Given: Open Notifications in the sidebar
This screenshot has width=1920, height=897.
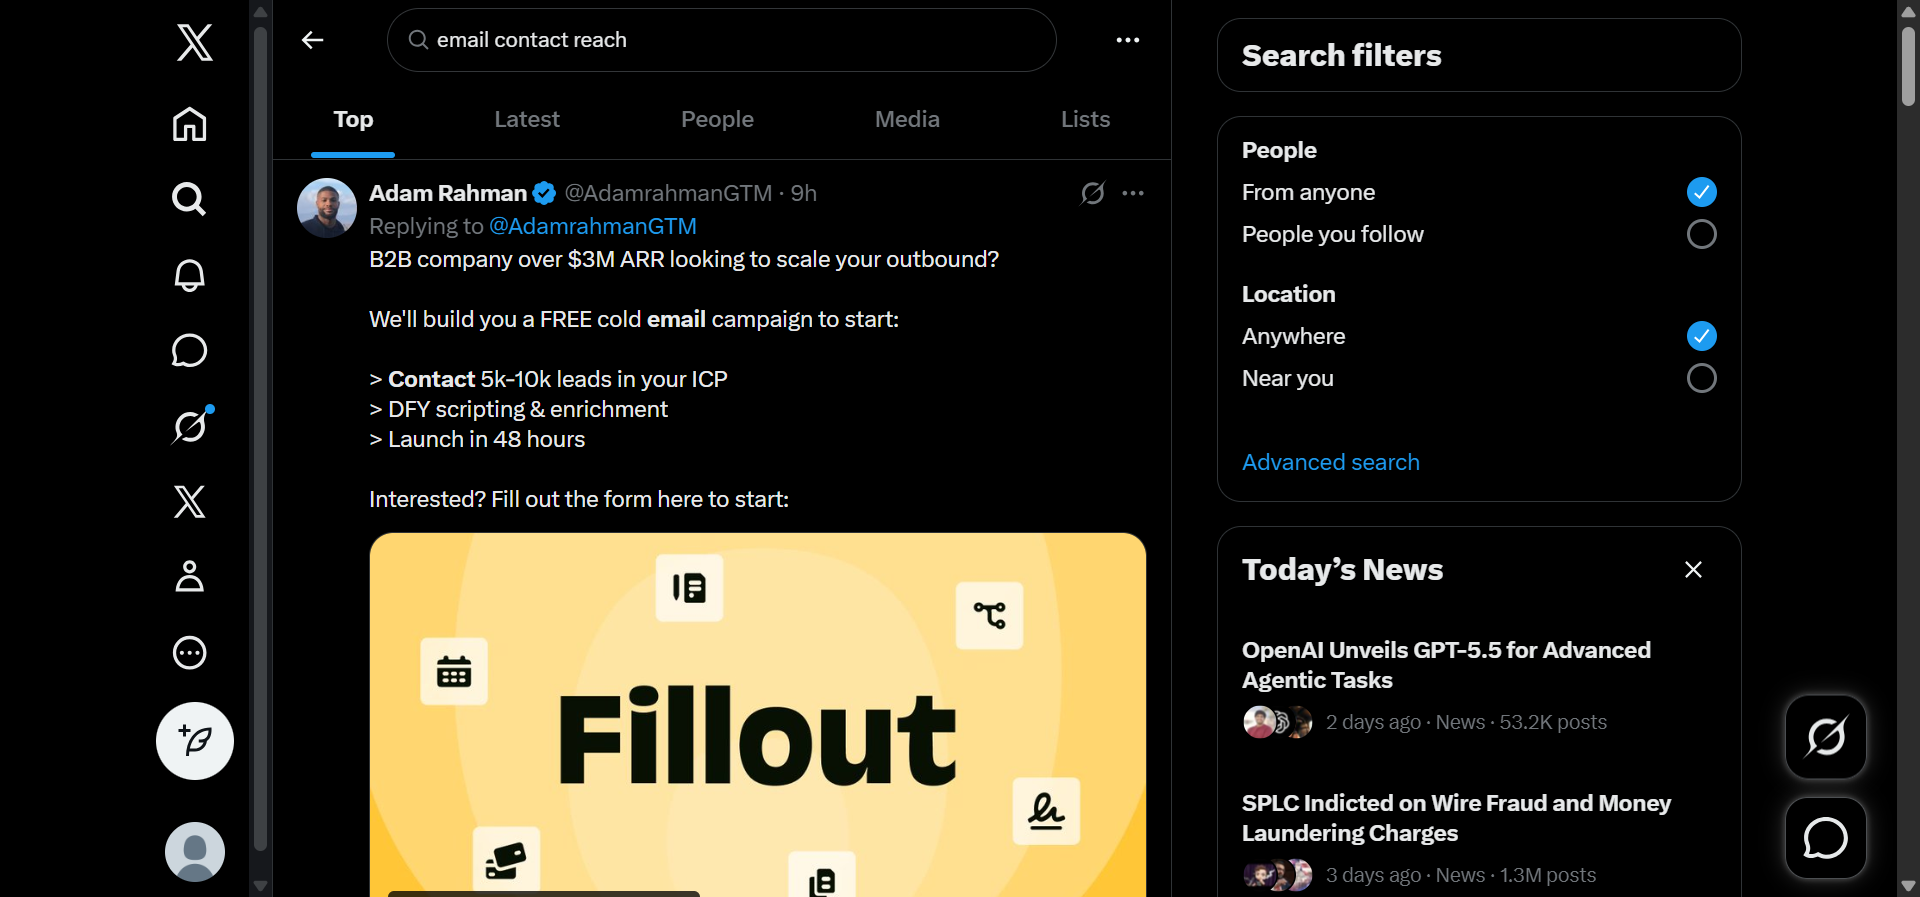Looking at the screenshot, I should (188, 276).
